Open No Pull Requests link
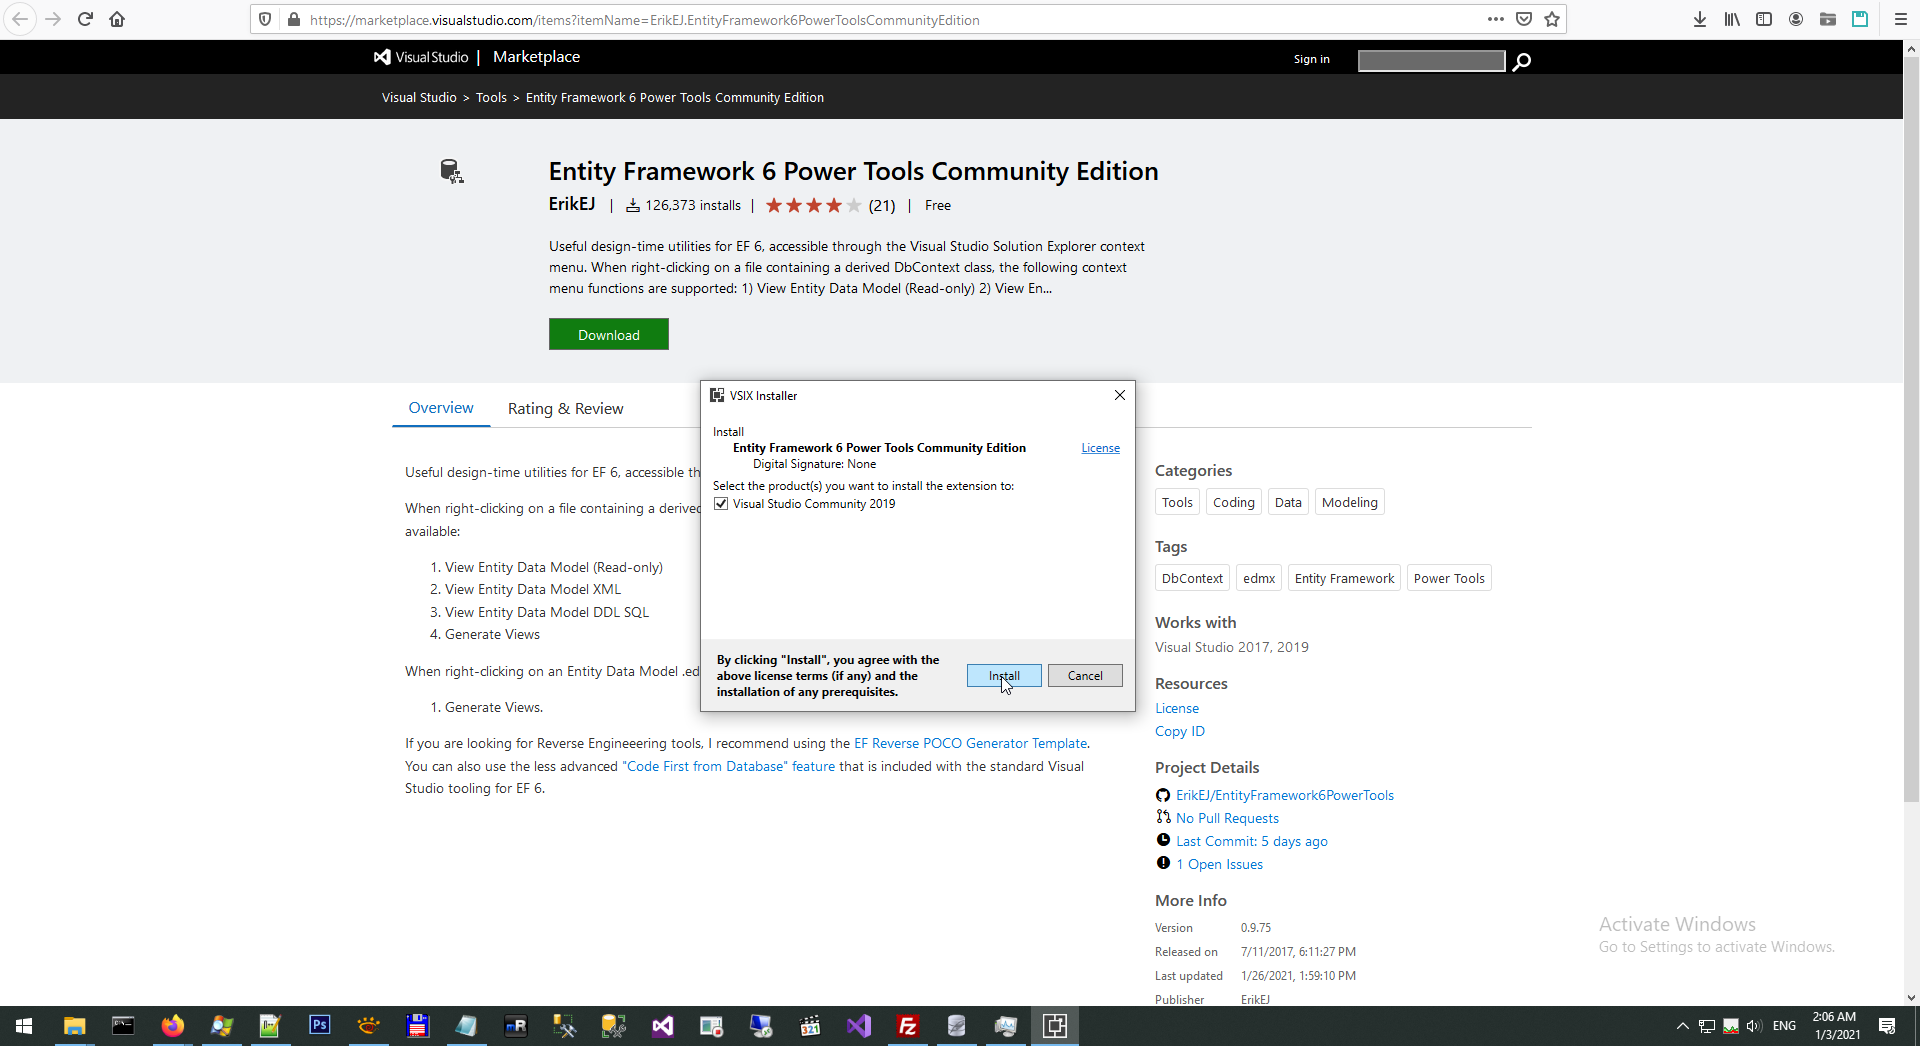 coord(1227,818)
